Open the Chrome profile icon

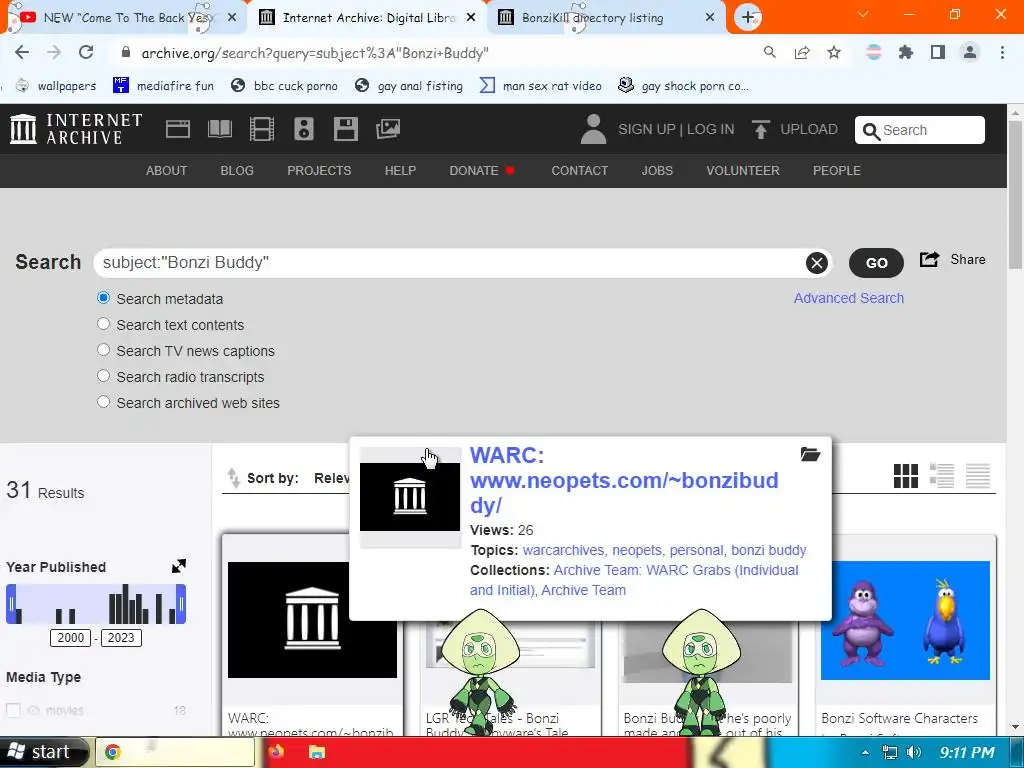[x=970, y=52]
